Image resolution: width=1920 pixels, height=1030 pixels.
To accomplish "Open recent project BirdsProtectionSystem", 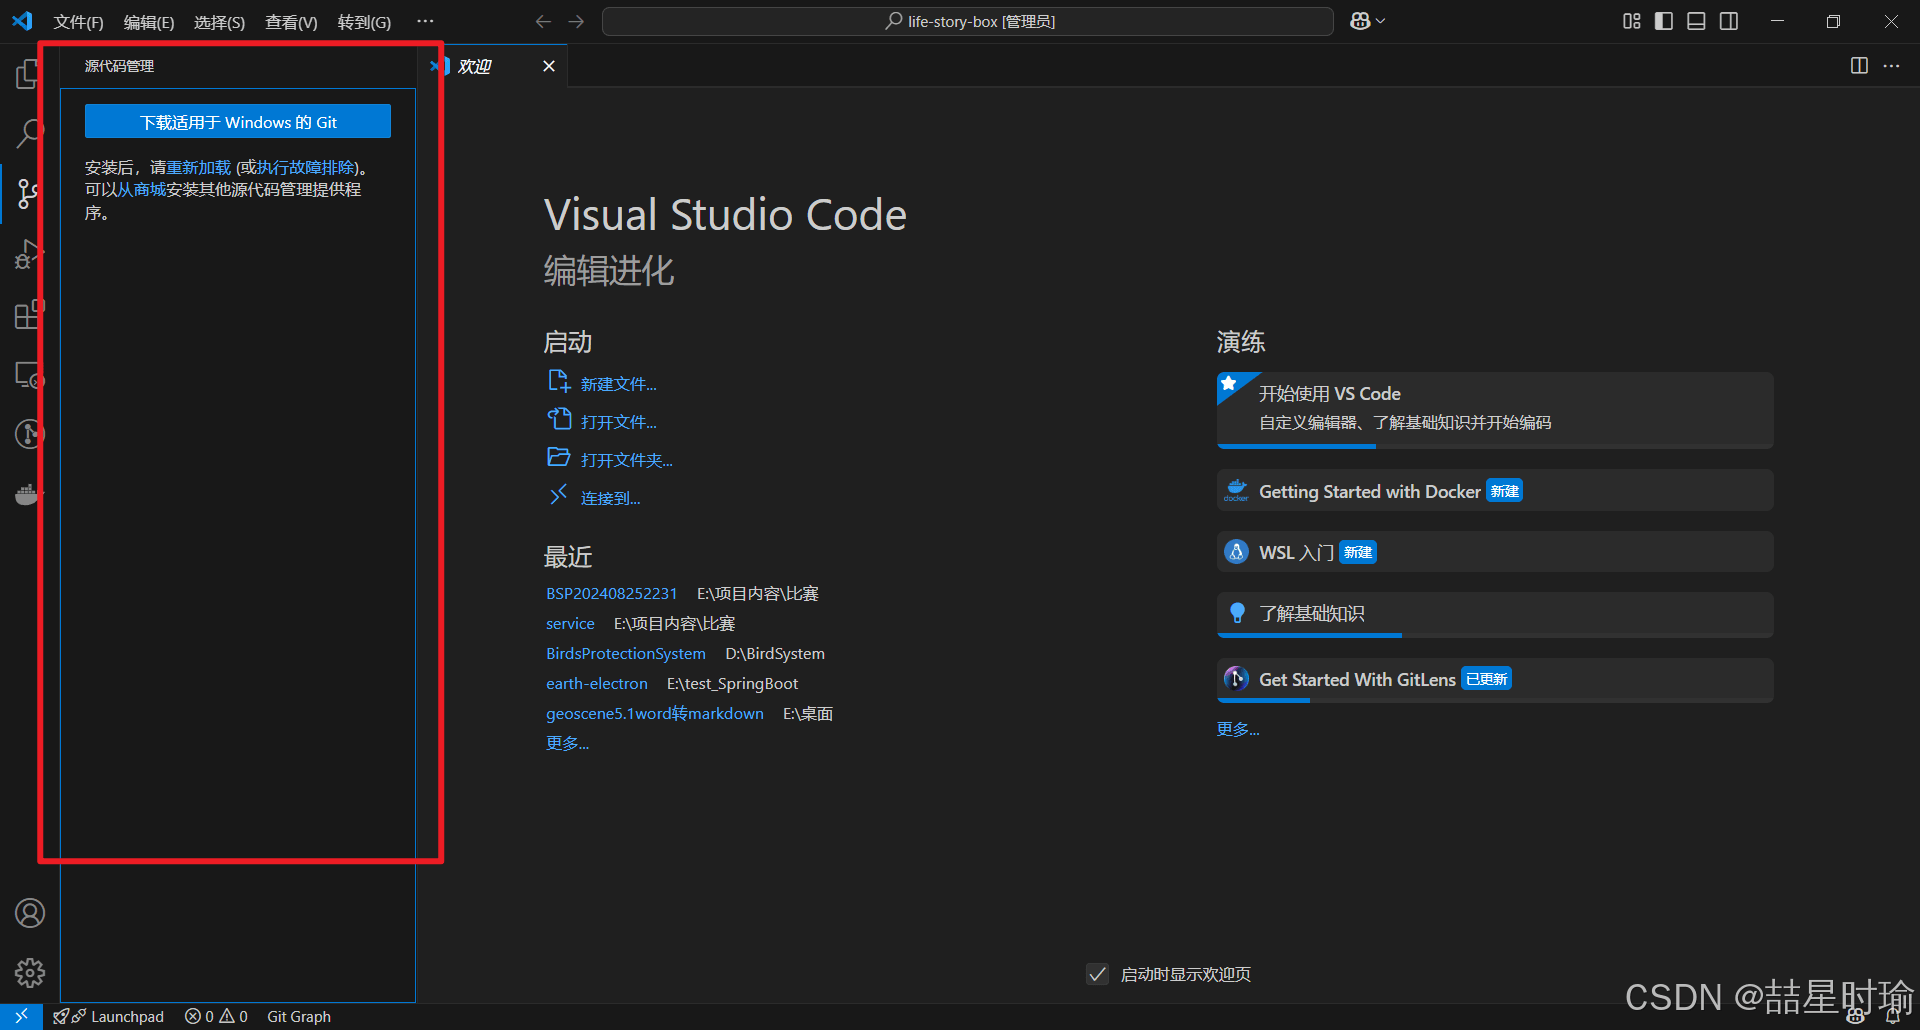I will coord(625,653).
